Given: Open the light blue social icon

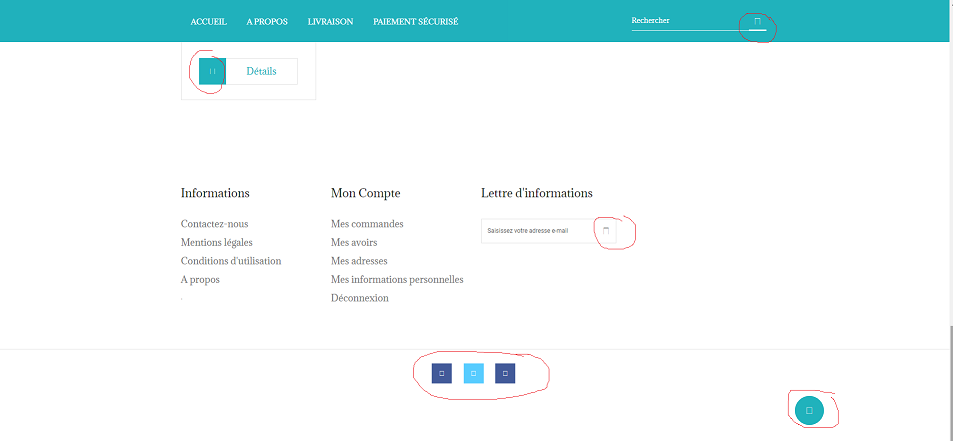Looking at the screenshot, I should [473, 373].
